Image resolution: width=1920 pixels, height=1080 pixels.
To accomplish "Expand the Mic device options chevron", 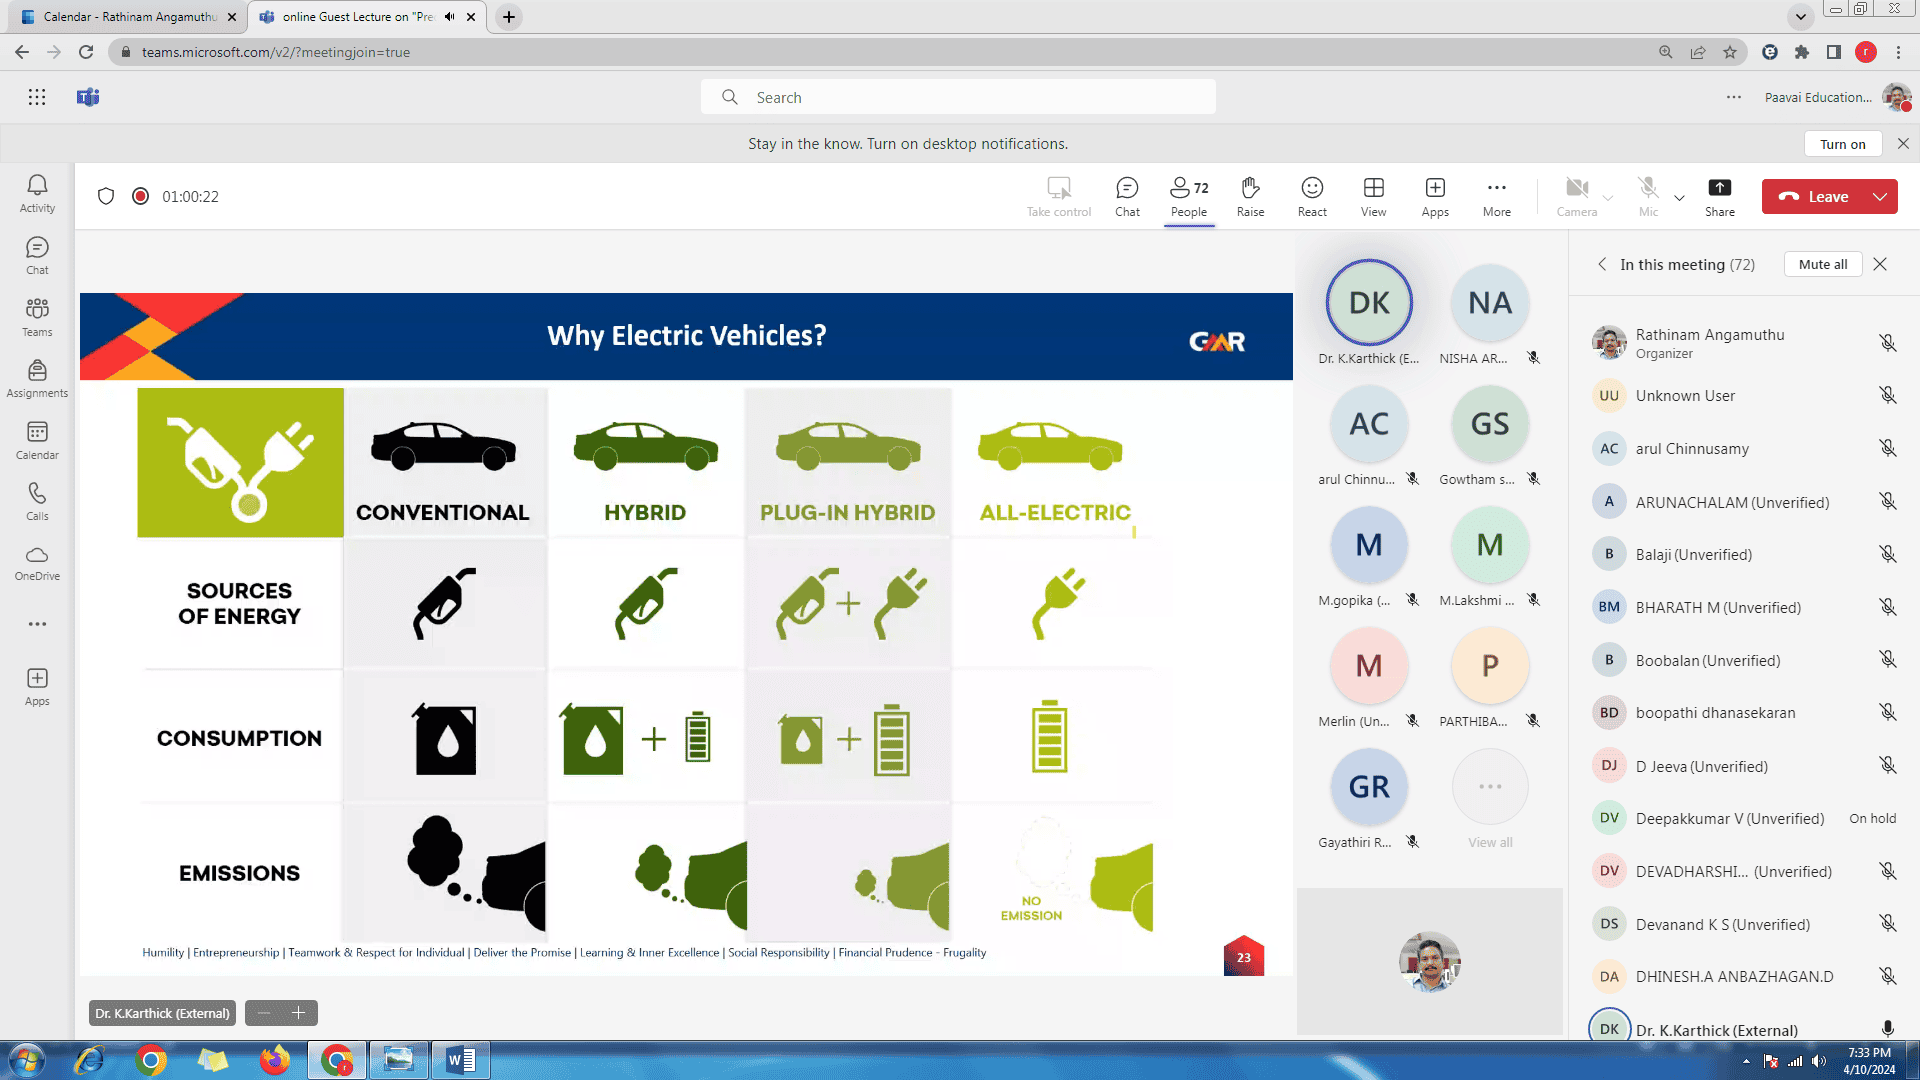I will (1680, 197).
